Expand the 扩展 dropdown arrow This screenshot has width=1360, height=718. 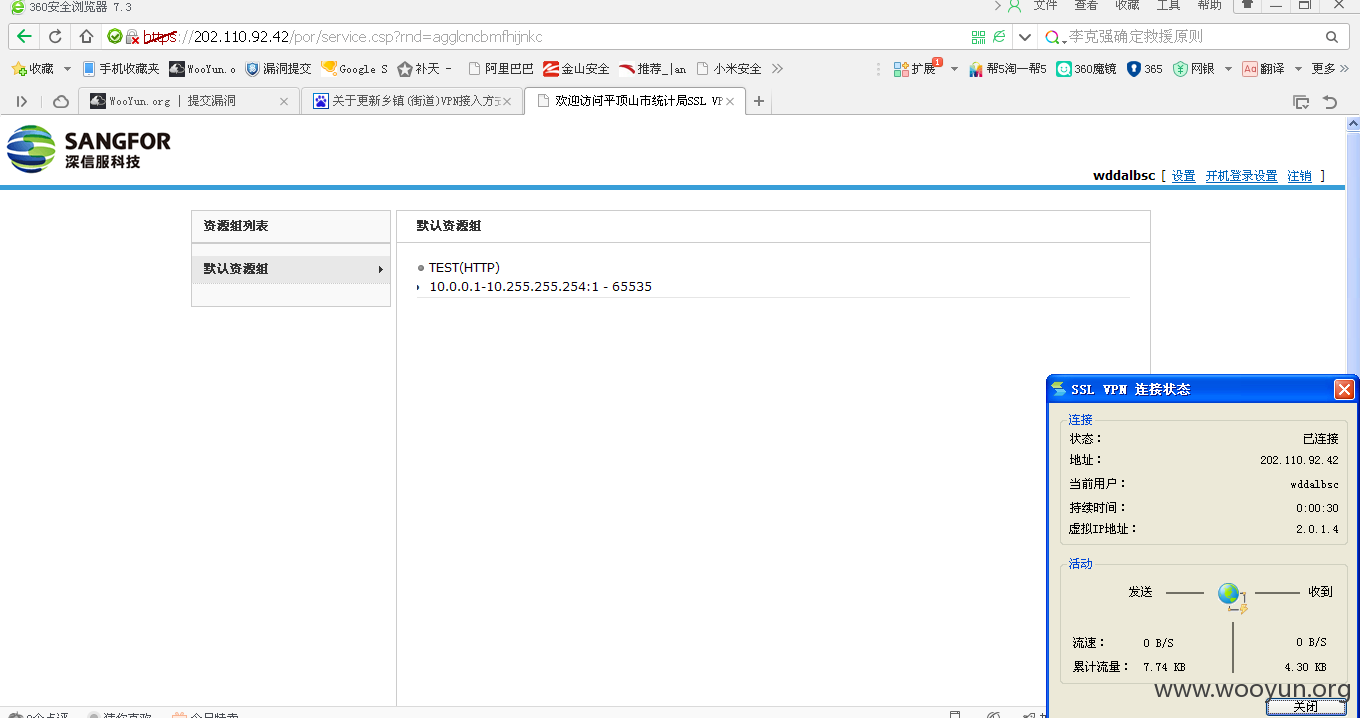click(x=953, y=69)
